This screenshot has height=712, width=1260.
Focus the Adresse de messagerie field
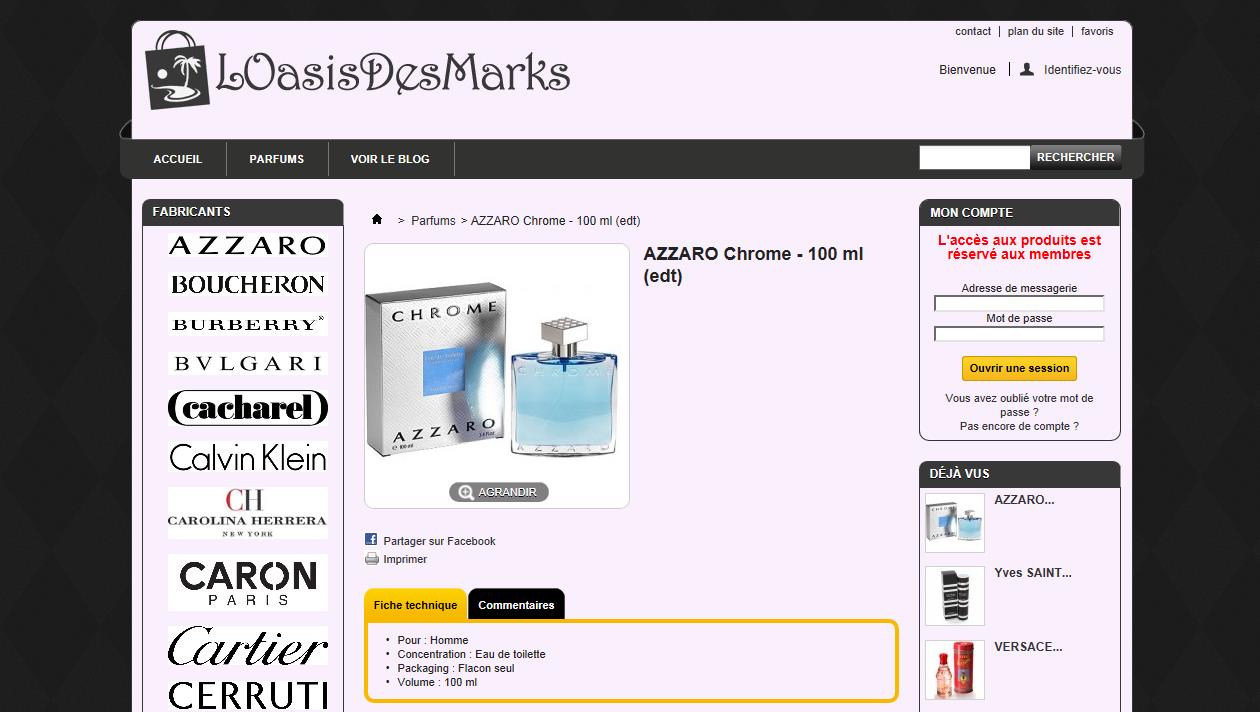click(1019, 303)
